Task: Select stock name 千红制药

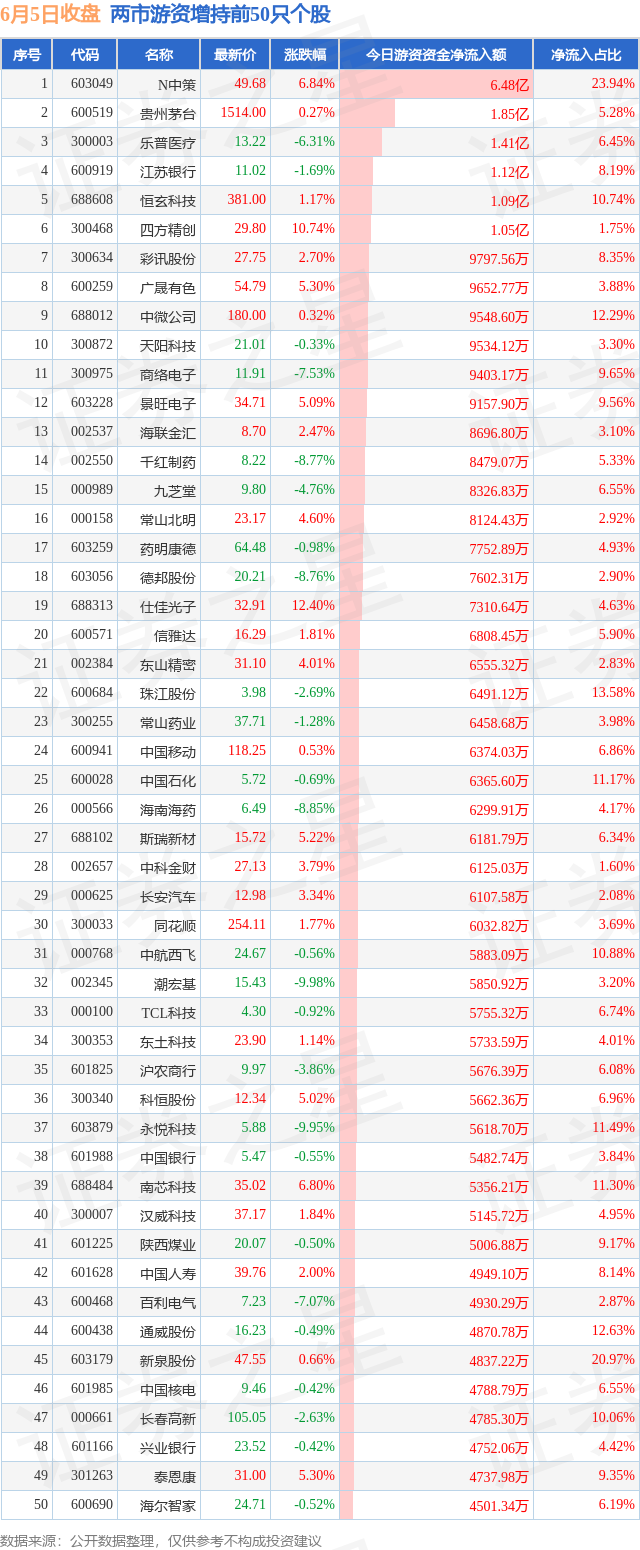Action: pos(168,461)
